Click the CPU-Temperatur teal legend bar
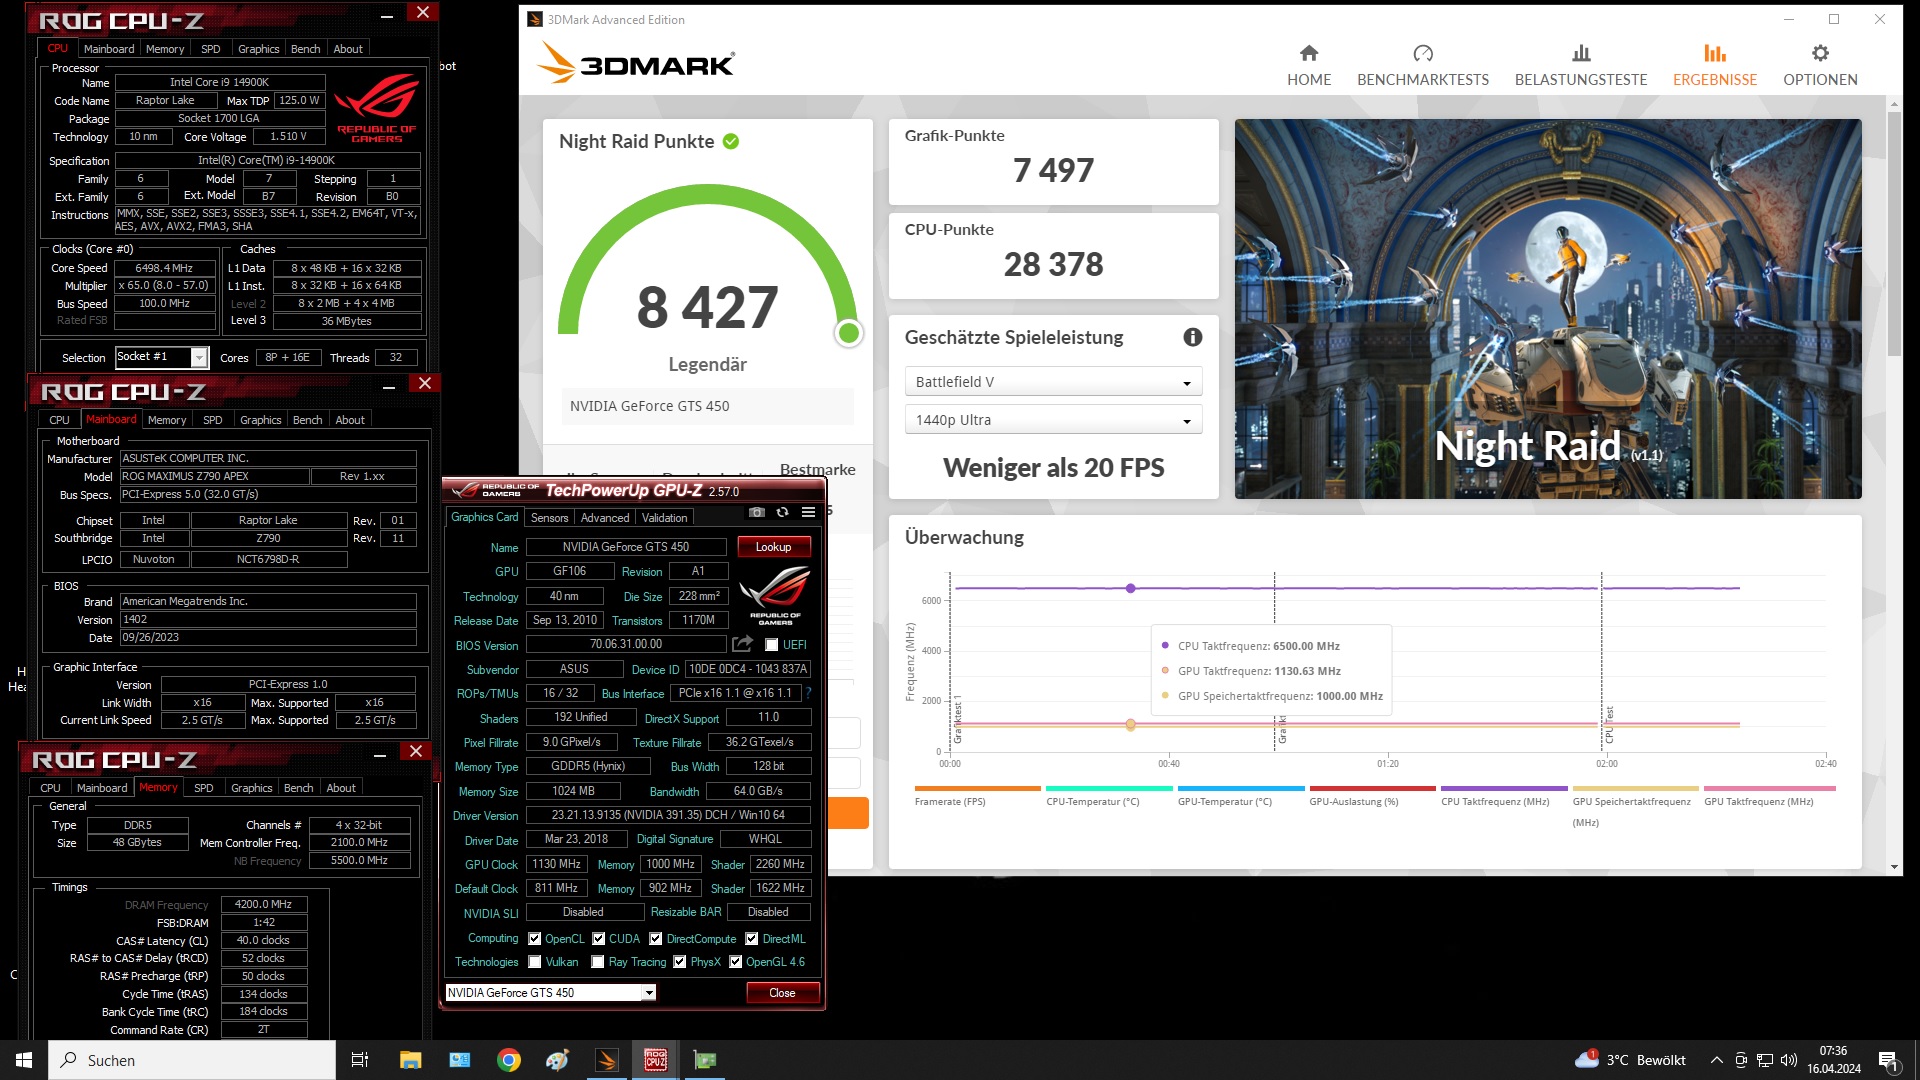 click(x=1109, y=789)
